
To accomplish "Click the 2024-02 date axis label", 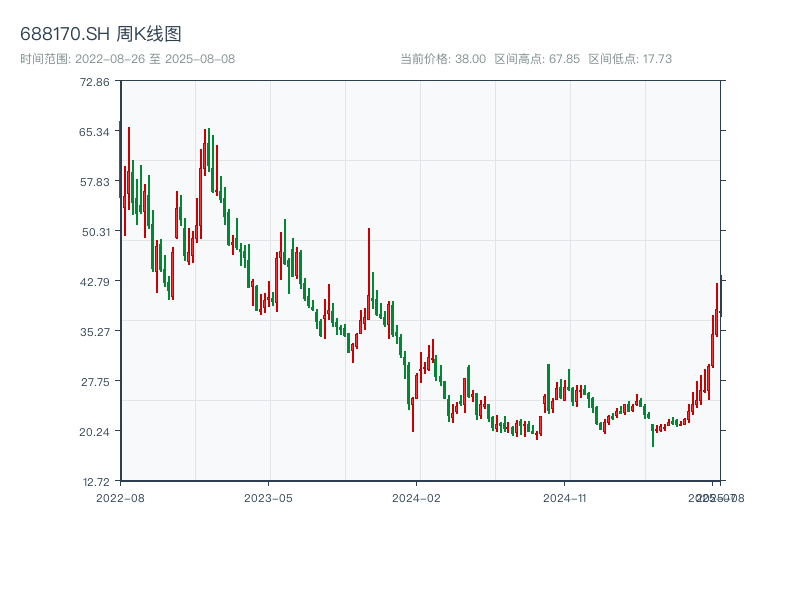I will pos(417,497).
